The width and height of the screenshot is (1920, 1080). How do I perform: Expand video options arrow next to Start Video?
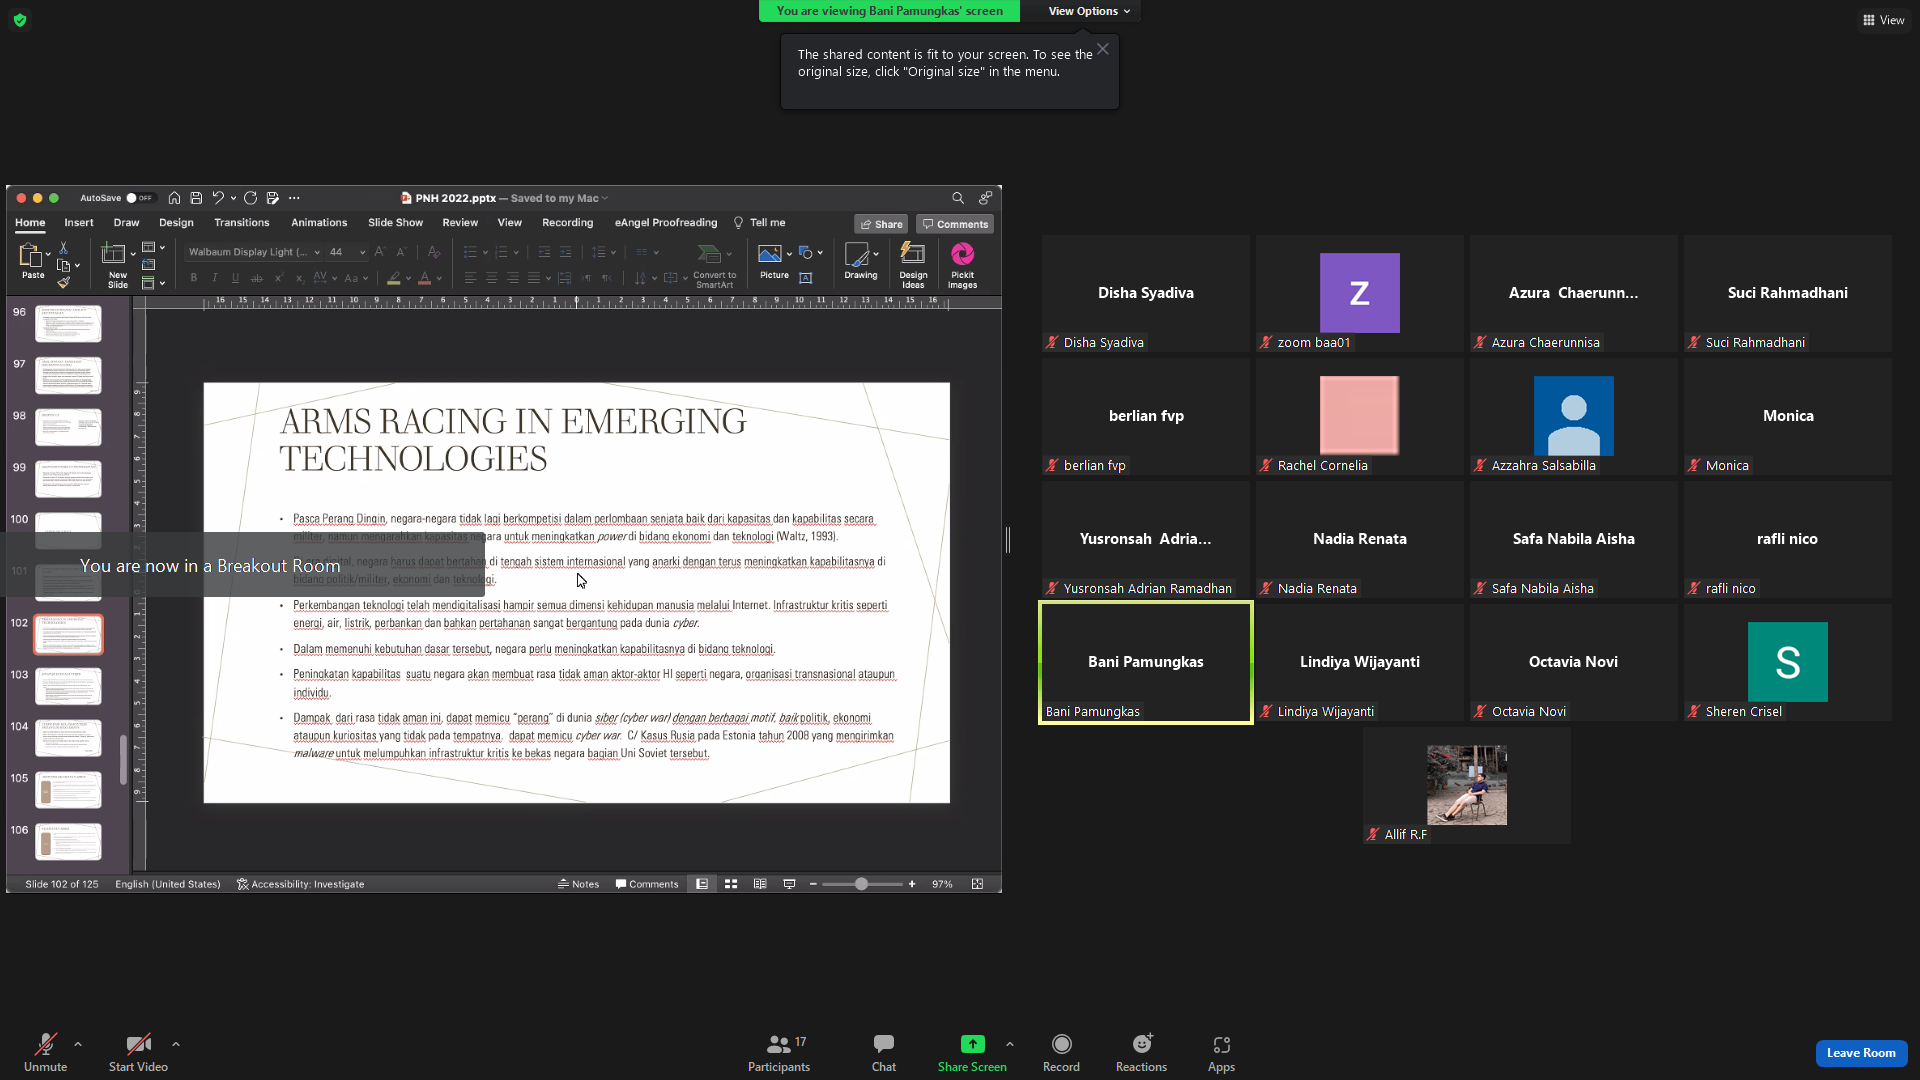pos(176,1044)
